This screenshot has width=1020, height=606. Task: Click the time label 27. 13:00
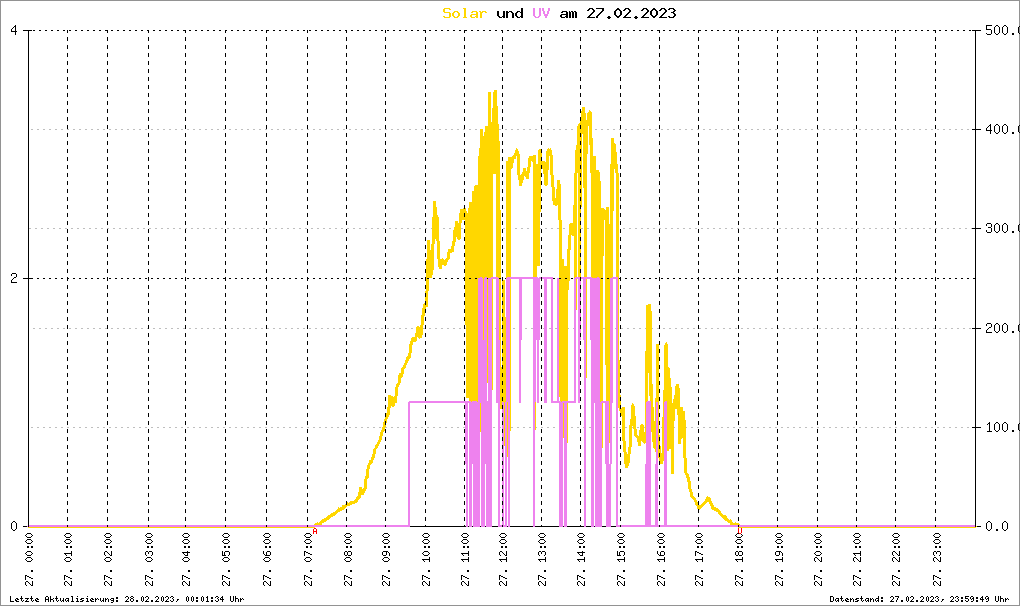(542, 560)
